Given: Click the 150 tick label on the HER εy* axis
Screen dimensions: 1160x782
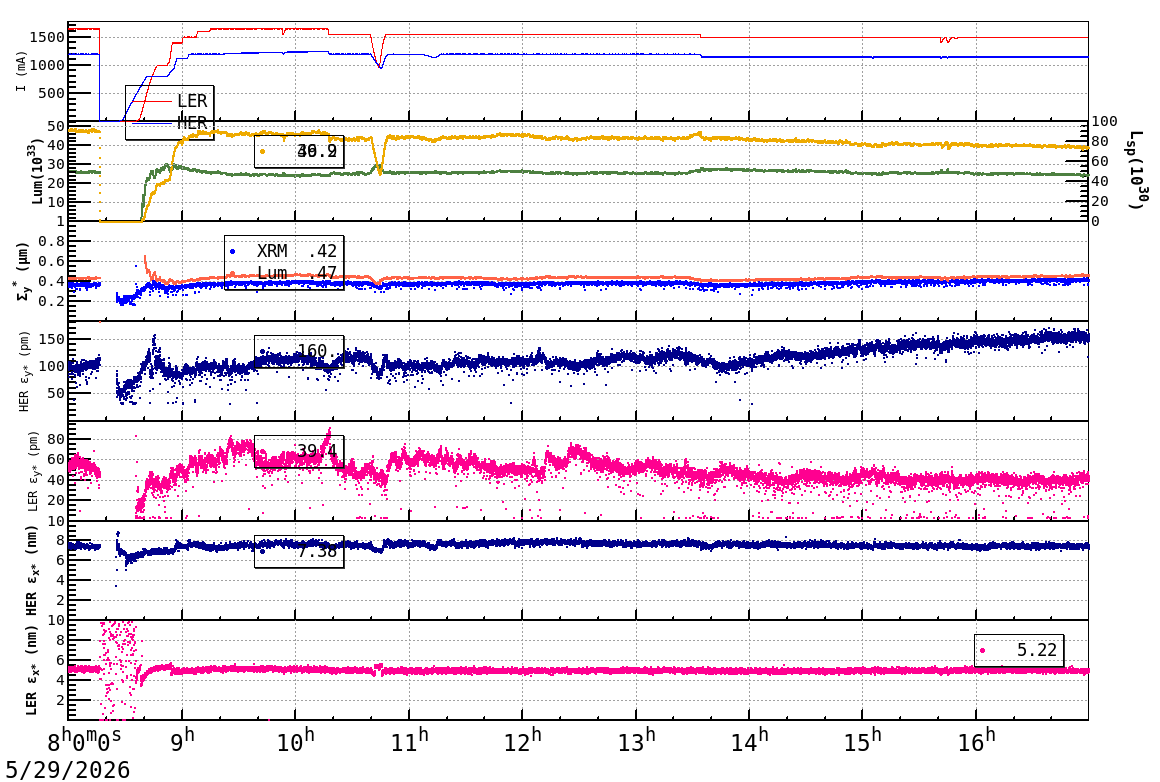Looking at the screenshot, I should click(x=52, y=339).
